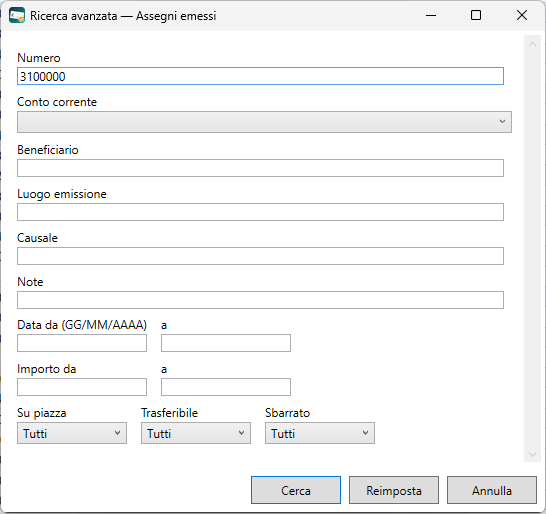This screenshot has height=514, width=546.
Task: Select the maximum Importo field
Action: (226, 387)
